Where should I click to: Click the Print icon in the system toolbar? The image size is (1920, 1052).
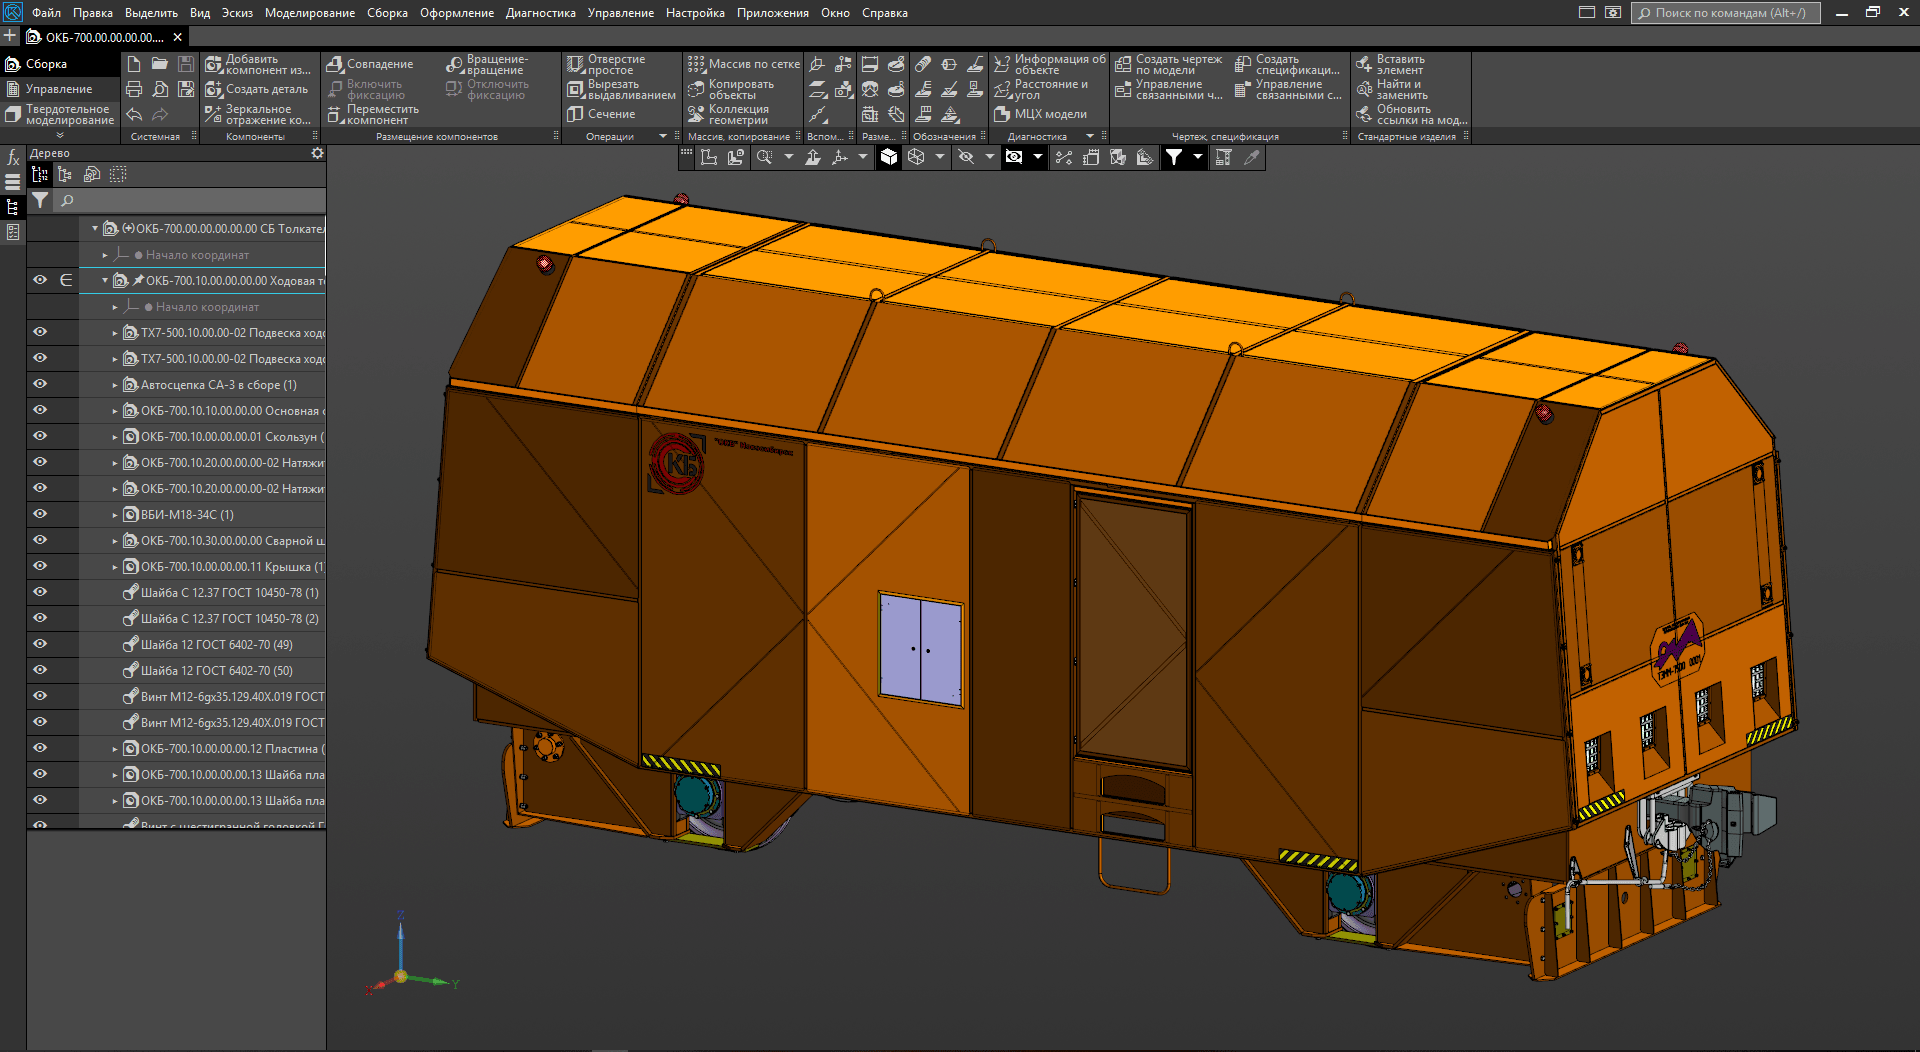pyautogui.click(x=134, y=89)
